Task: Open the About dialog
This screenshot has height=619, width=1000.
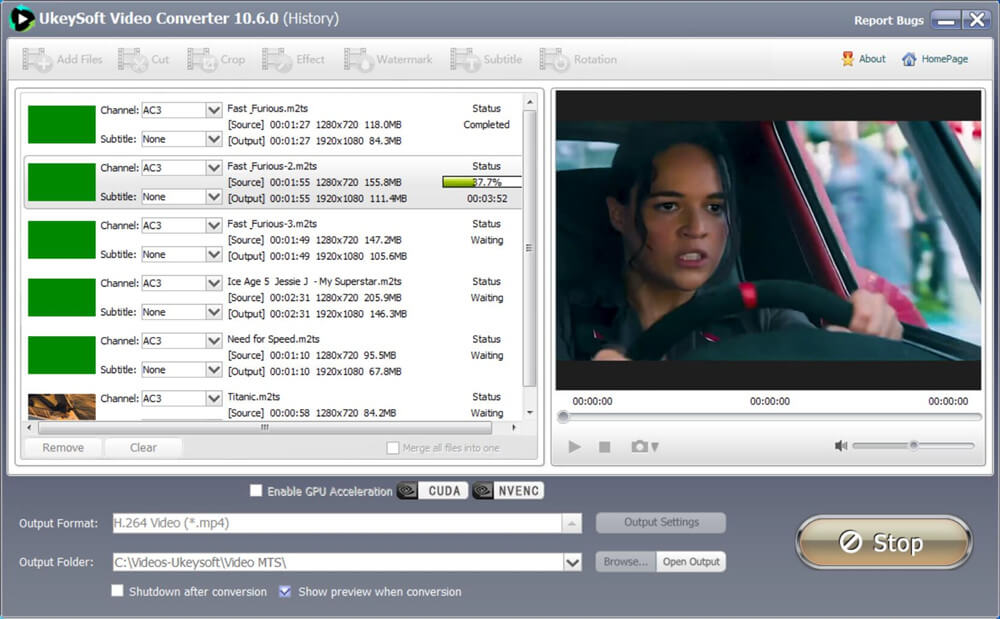Action: tap(864, 59)
